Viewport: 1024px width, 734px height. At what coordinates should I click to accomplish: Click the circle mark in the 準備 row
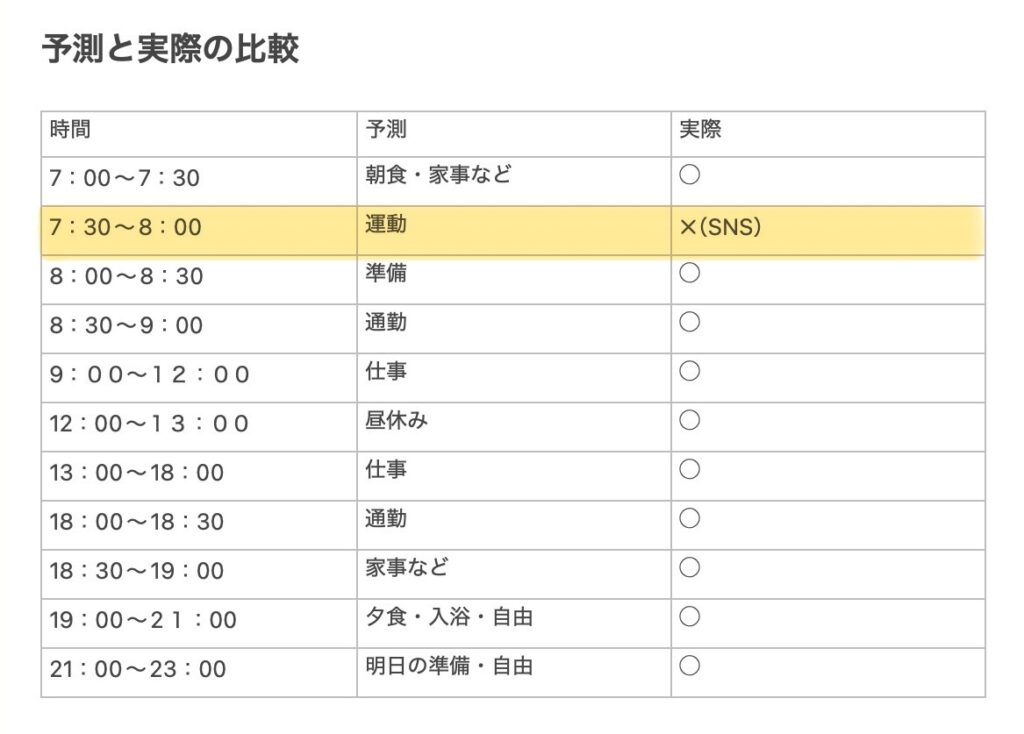(x=689, y=273)
